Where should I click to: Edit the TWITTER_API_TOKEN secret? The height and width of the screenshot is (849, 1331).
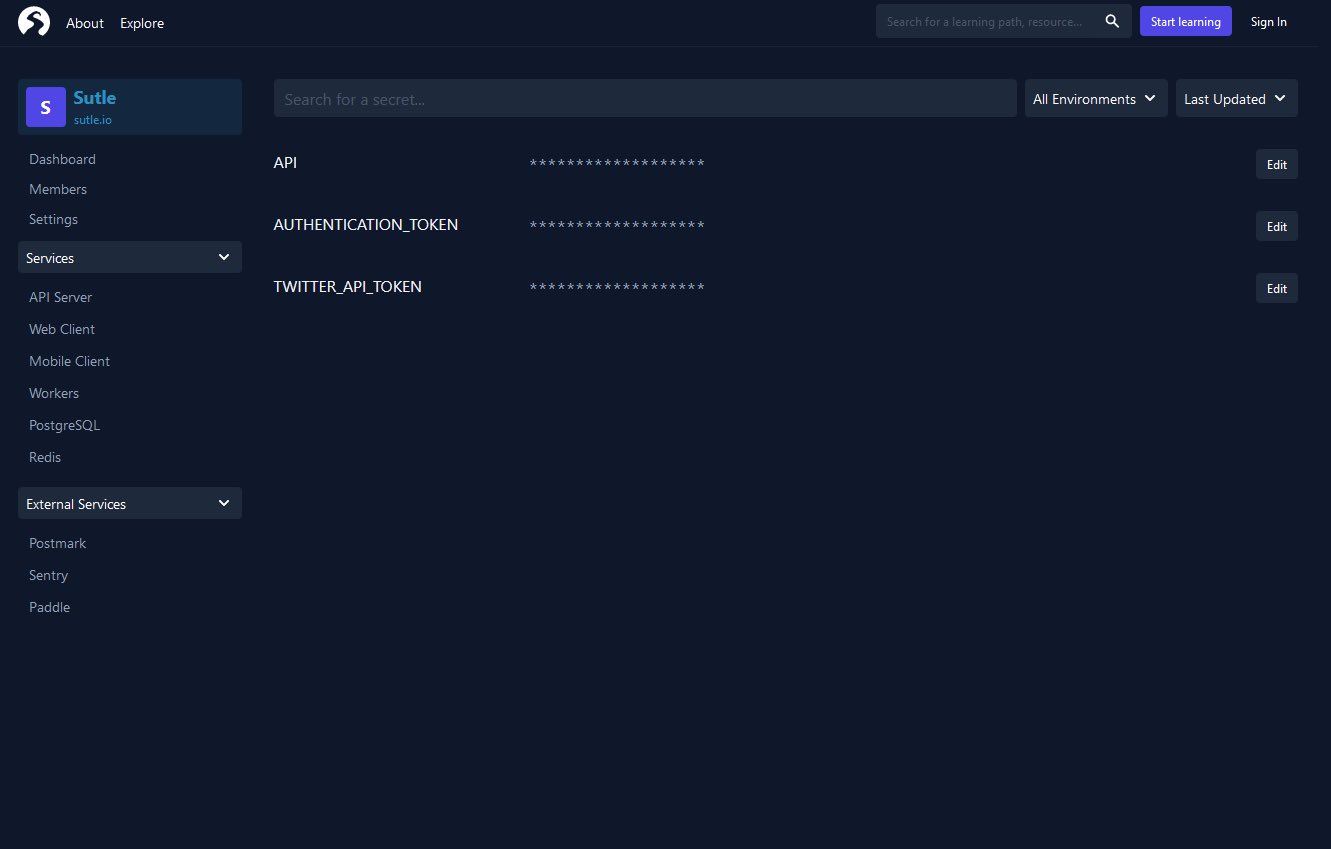1277,288
